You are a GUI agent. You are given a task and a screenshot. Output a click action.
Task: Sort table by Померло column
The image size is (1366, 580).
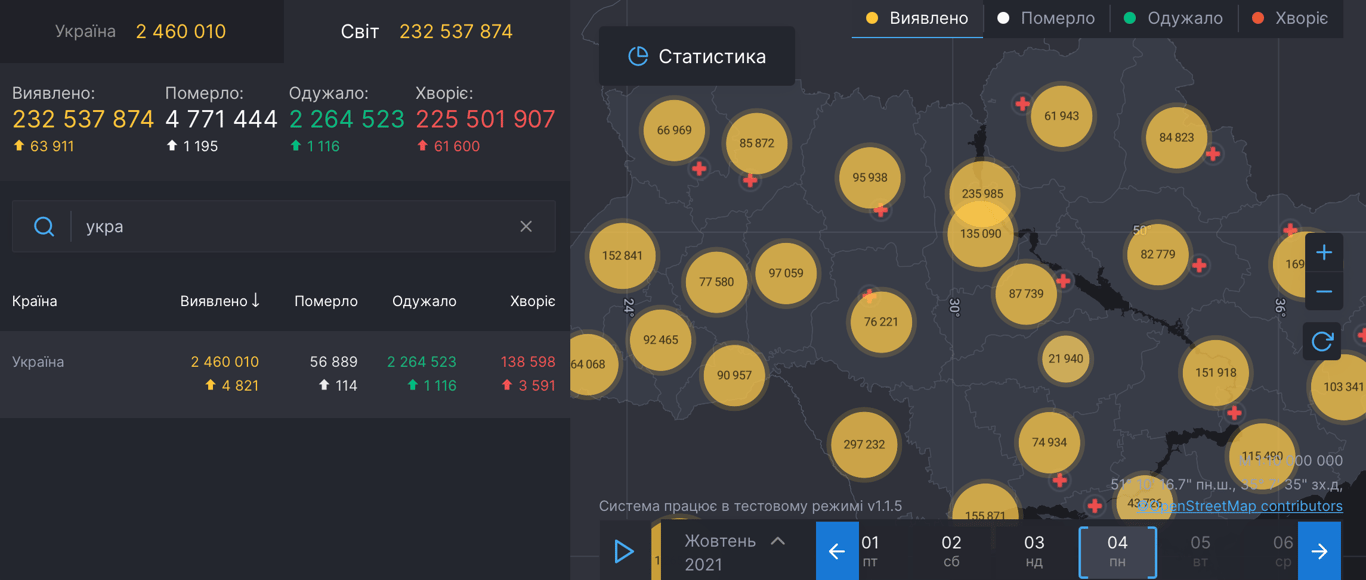[x=326, y=301]
